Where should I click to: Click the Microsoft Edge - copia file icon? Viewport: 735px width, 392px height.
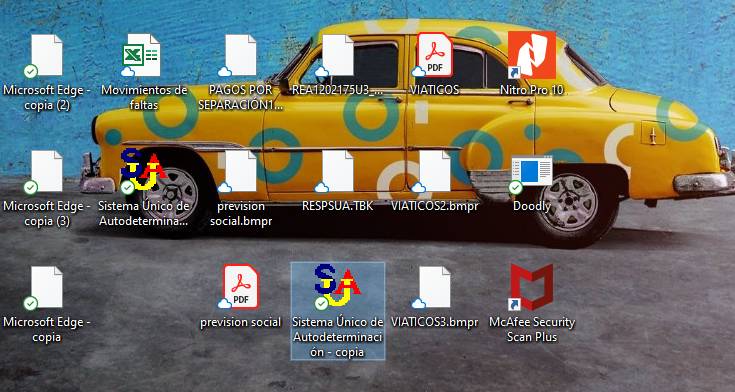(x=46, y=288)
